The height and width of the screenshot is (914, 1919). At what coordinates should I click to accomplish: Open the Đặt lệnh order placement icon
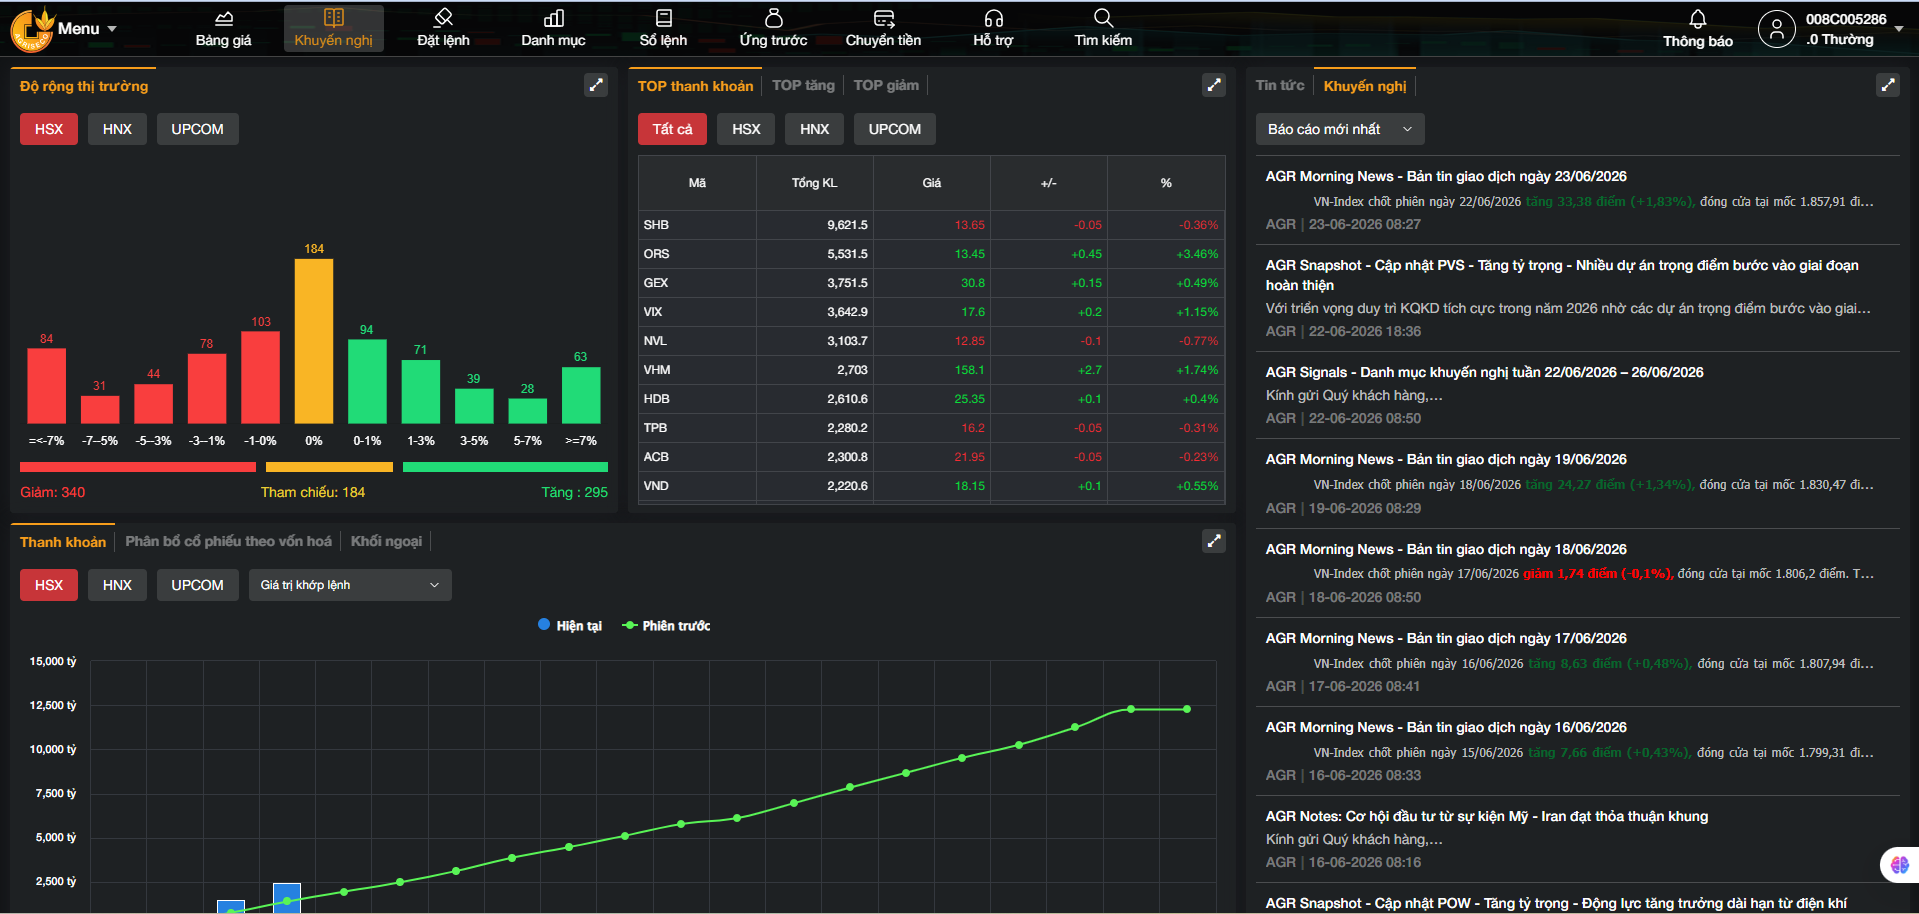click(443, 18)
